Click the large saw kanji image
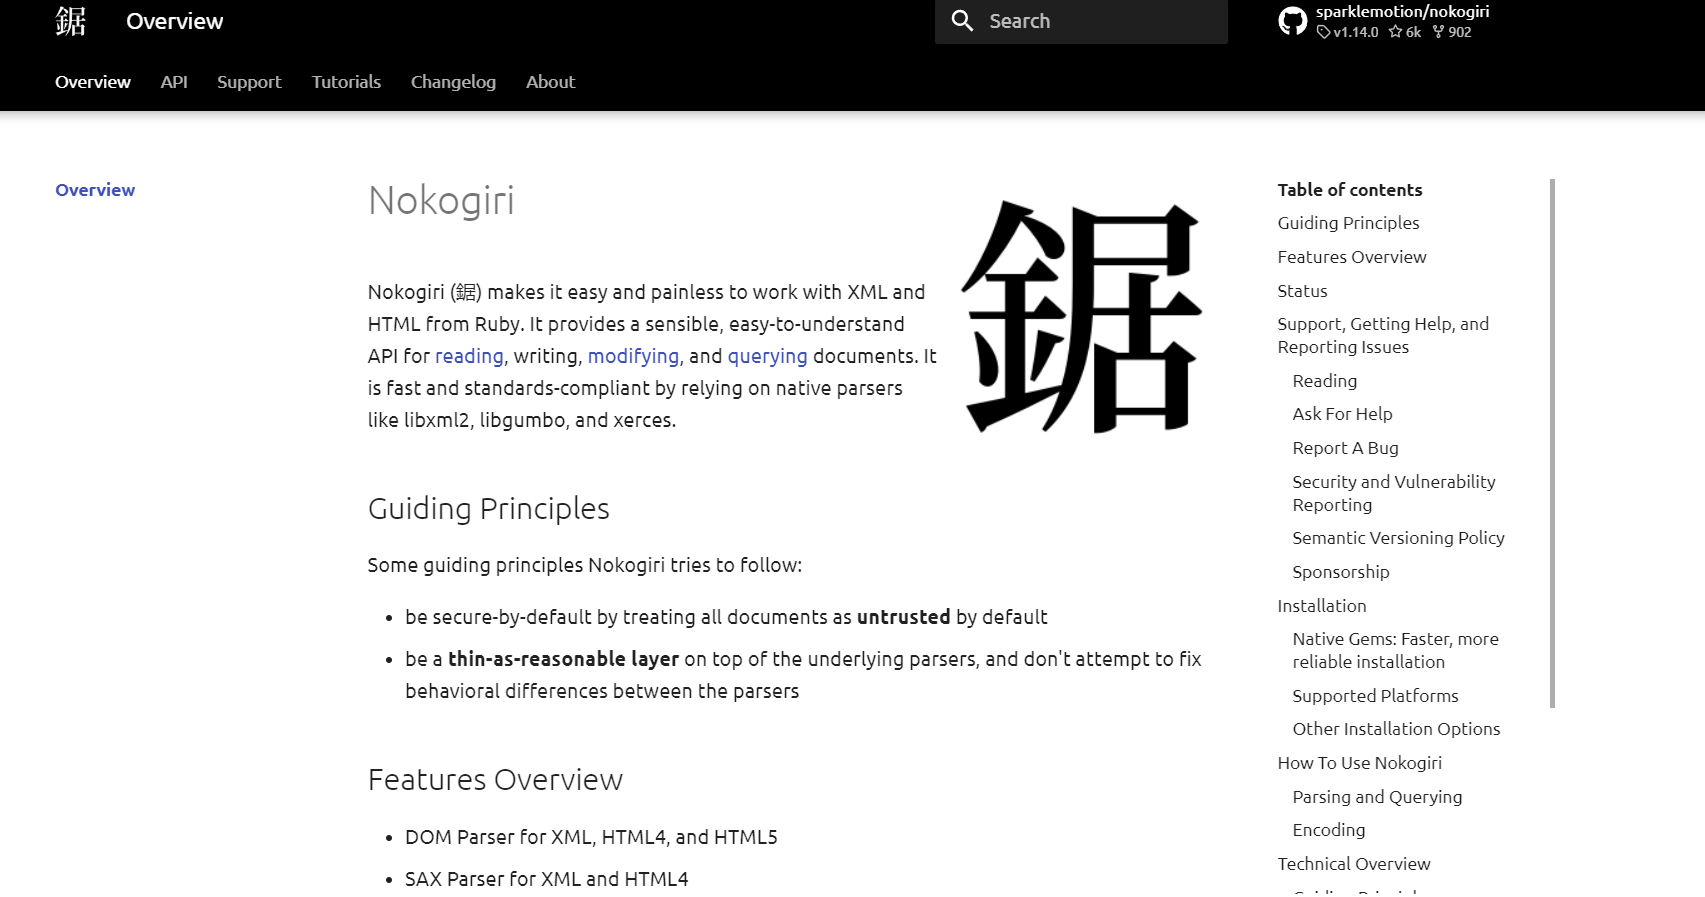Viewport: 1705px width, 897px height. [1081, 316]
